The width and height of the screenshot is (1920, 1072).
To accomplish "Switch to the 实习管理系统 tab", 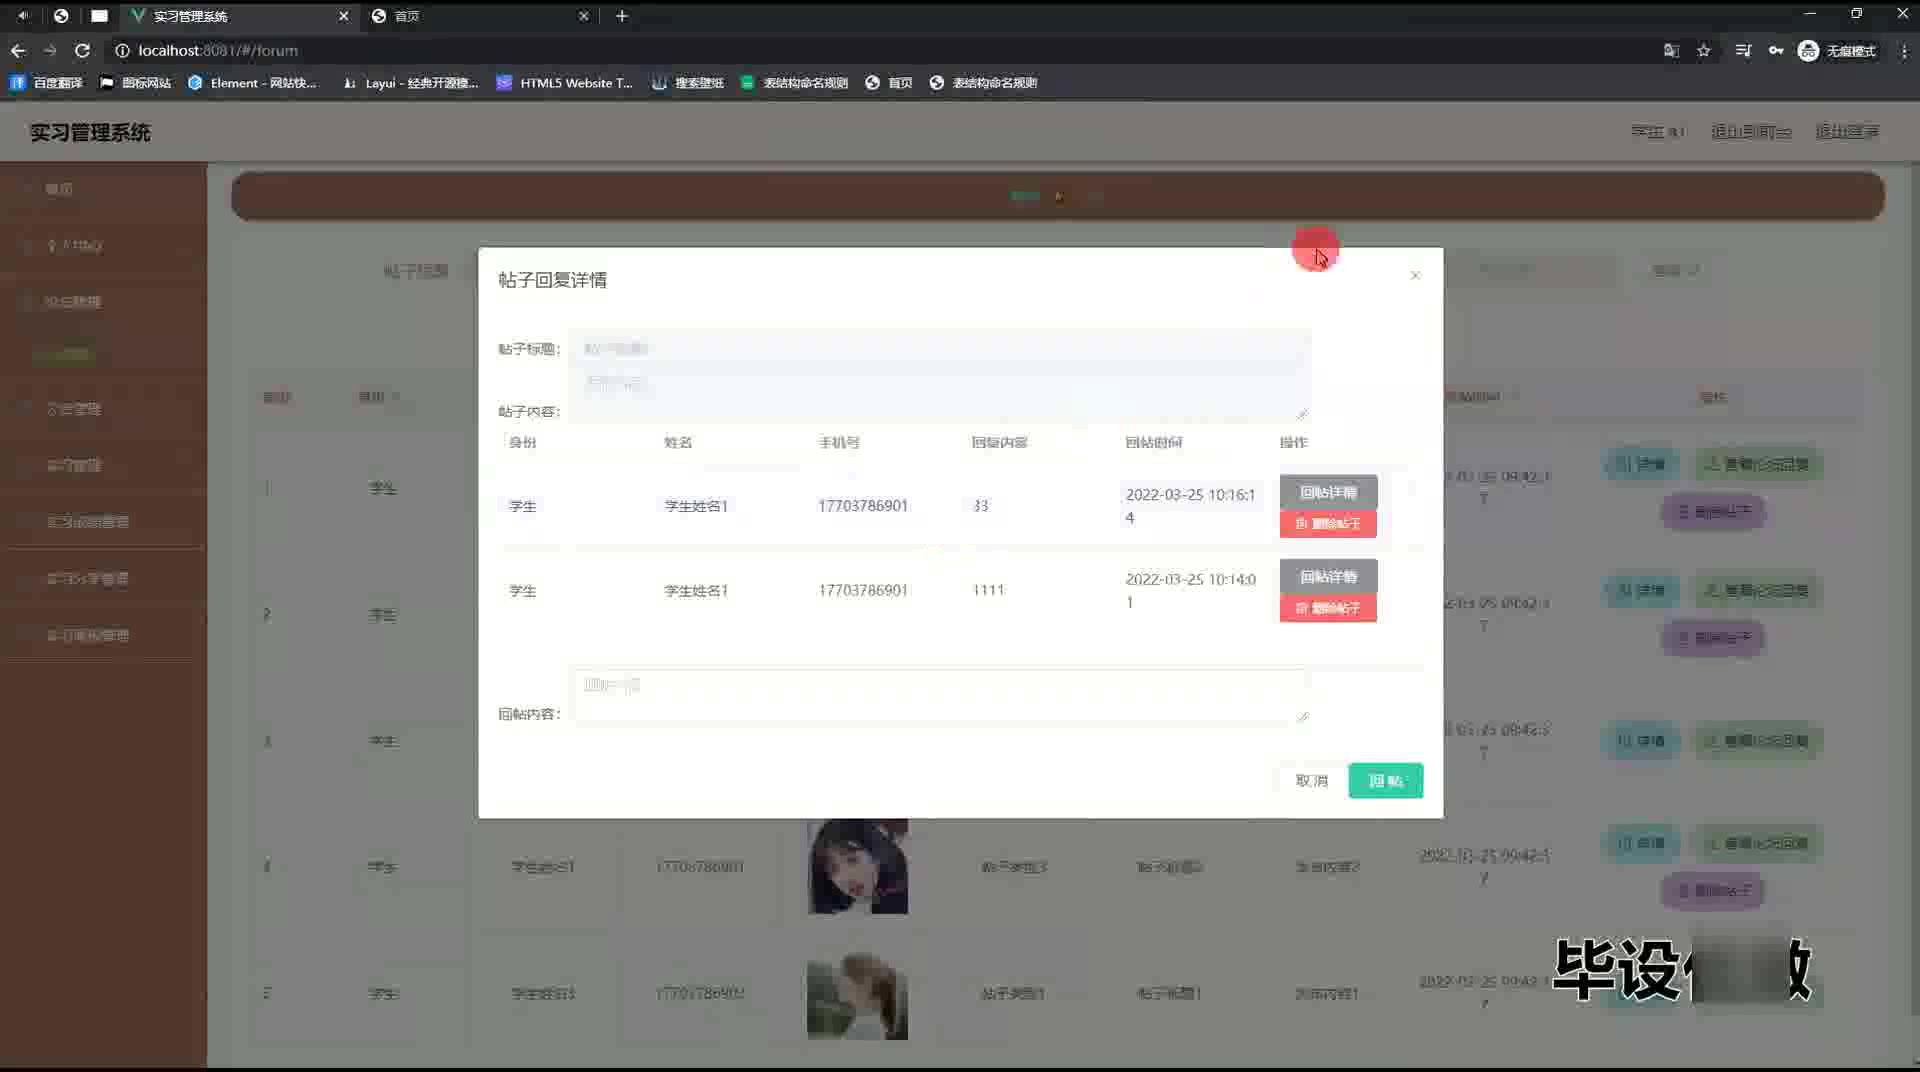I will click(x=240, y=16).
